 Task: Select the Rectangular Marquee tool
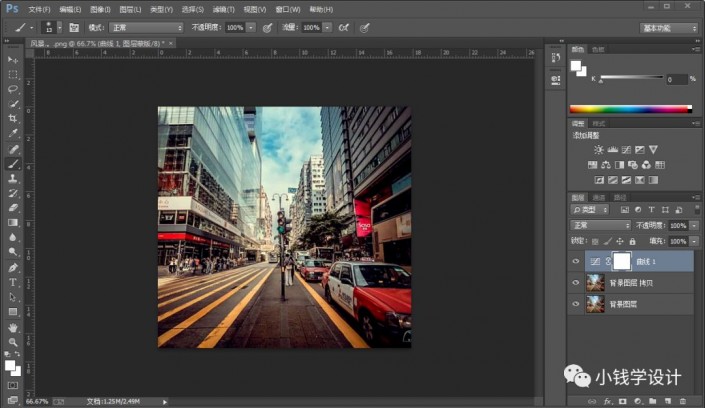(x=13, y=74)
